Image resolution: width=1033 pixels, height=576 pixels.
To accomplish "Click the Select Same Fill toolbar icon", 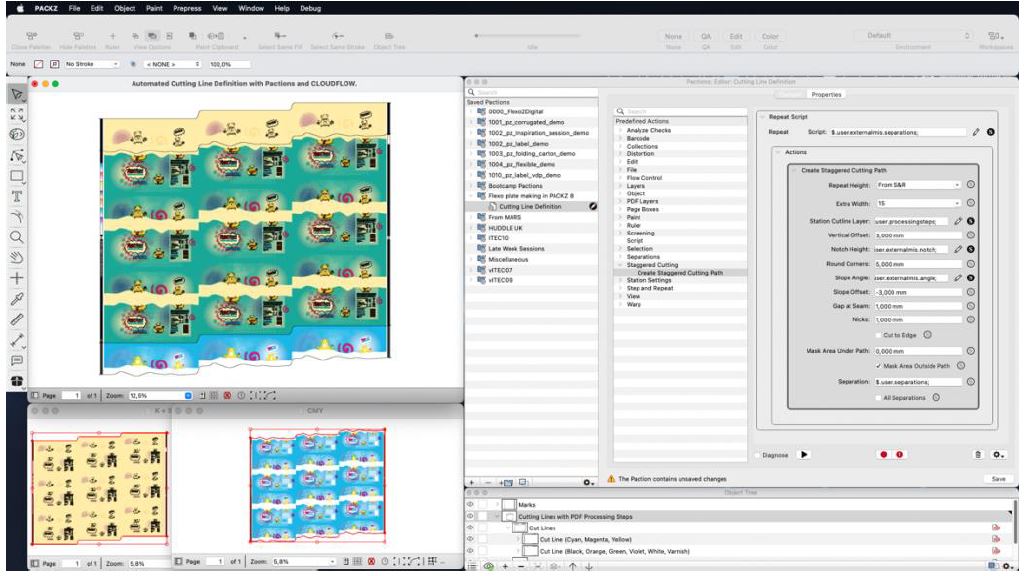I will (x=279, y=34).
